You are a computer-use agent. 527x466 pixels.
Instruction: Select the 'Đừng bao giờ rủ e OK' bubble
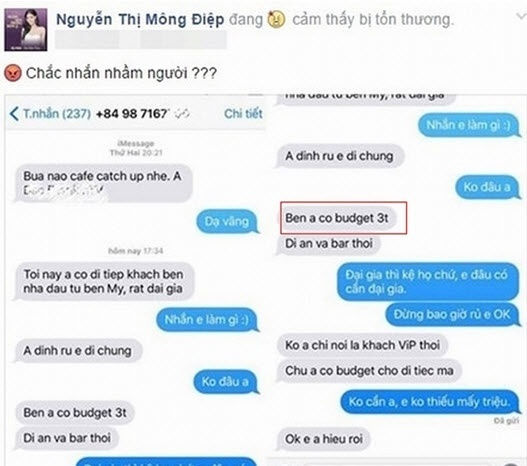coord(452,314)
